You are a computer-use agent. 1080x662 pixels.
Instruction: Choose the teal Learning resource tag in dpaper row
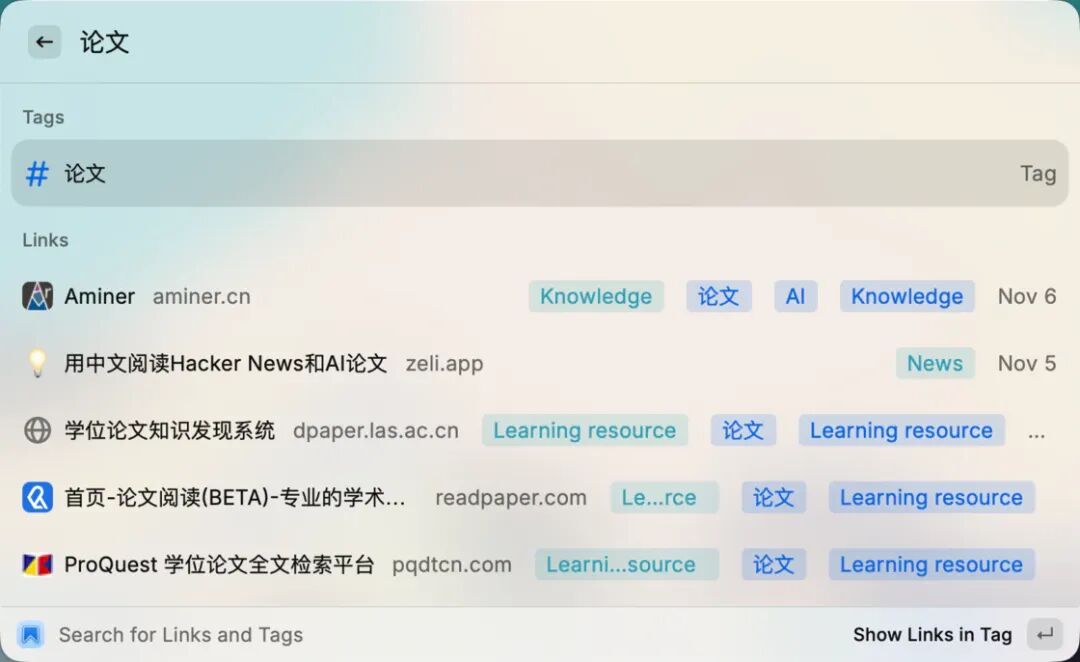click(585, 430)
